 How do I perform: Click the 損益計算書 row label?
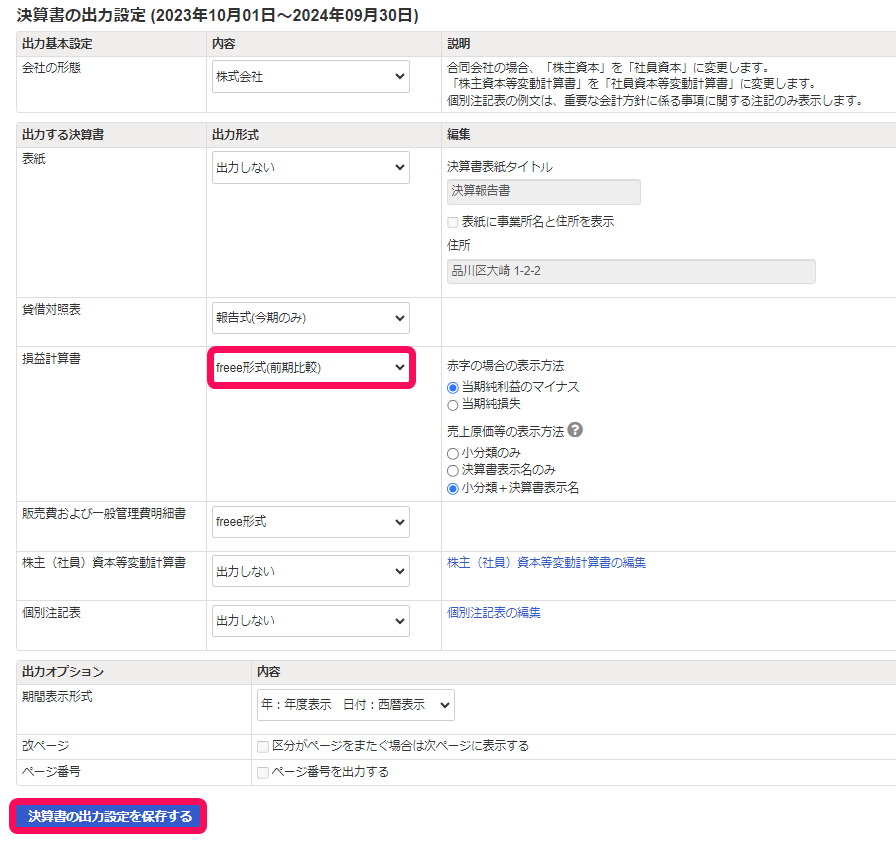[51, 359]
